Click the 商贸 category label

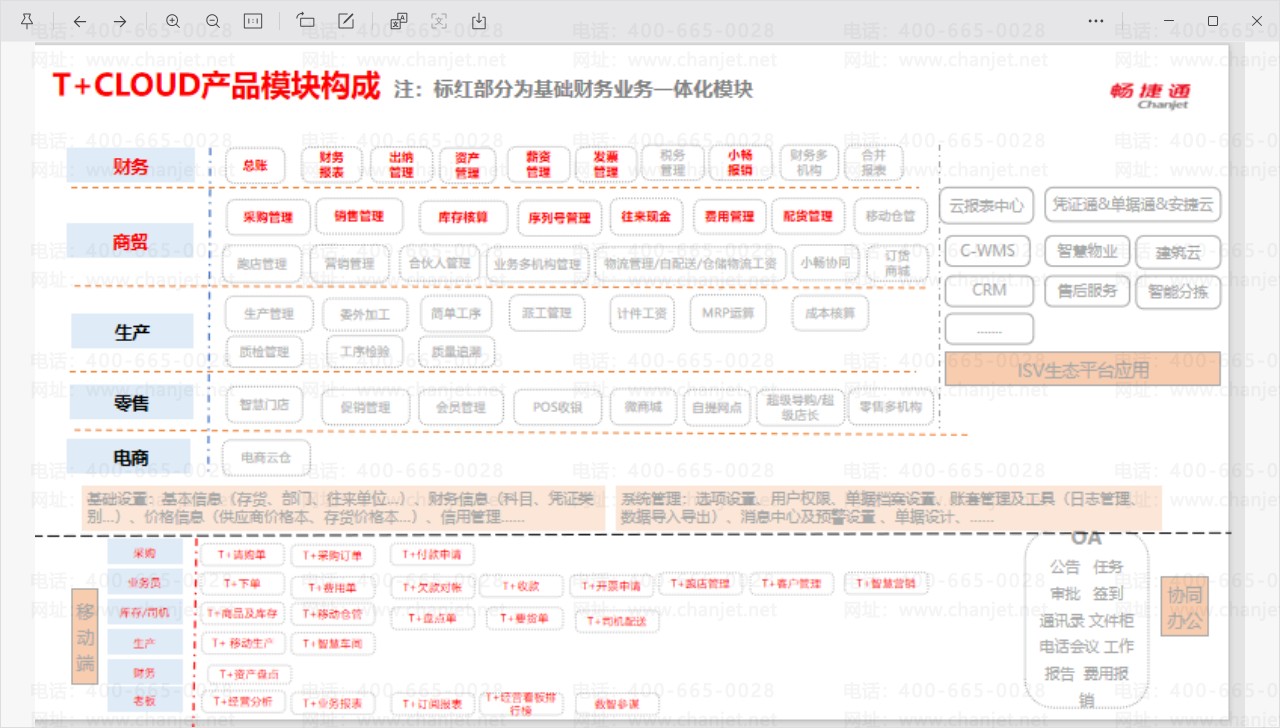click(x=130, y=241)
